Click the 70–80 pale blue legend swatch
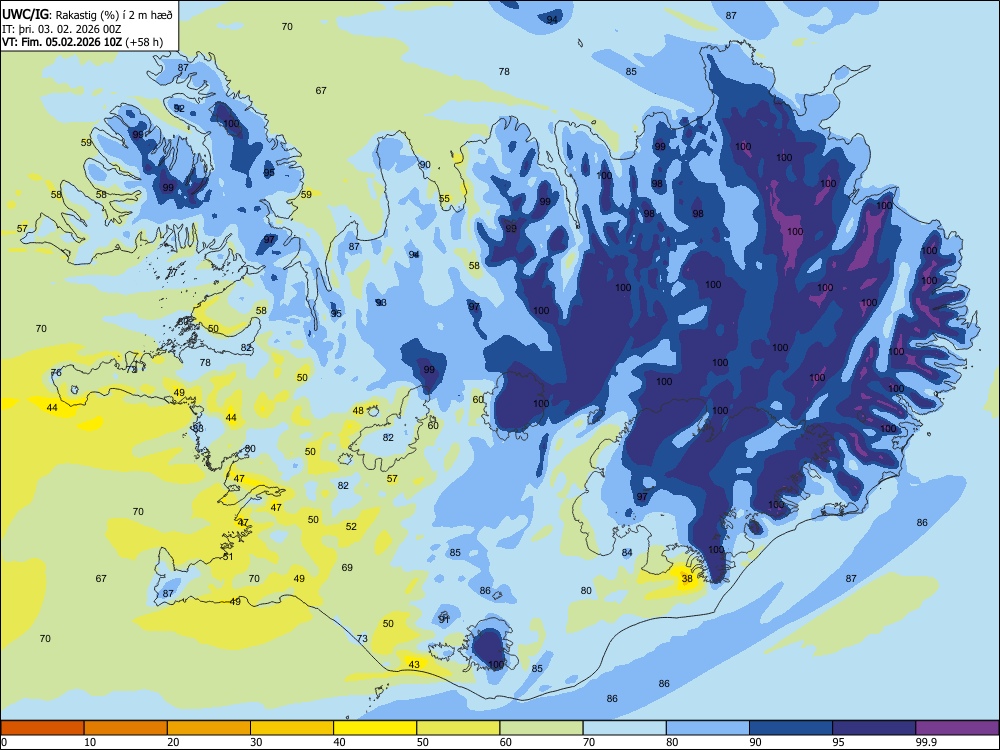Image resolution: width=1000 pixels, height=750 pixels. click(x=624, y=728)
